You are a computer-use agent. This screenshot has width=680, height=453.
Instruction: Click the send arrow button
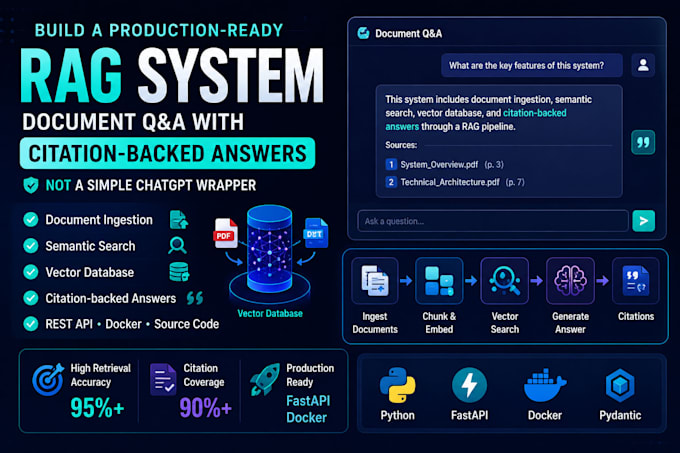(x=644, y=221)
